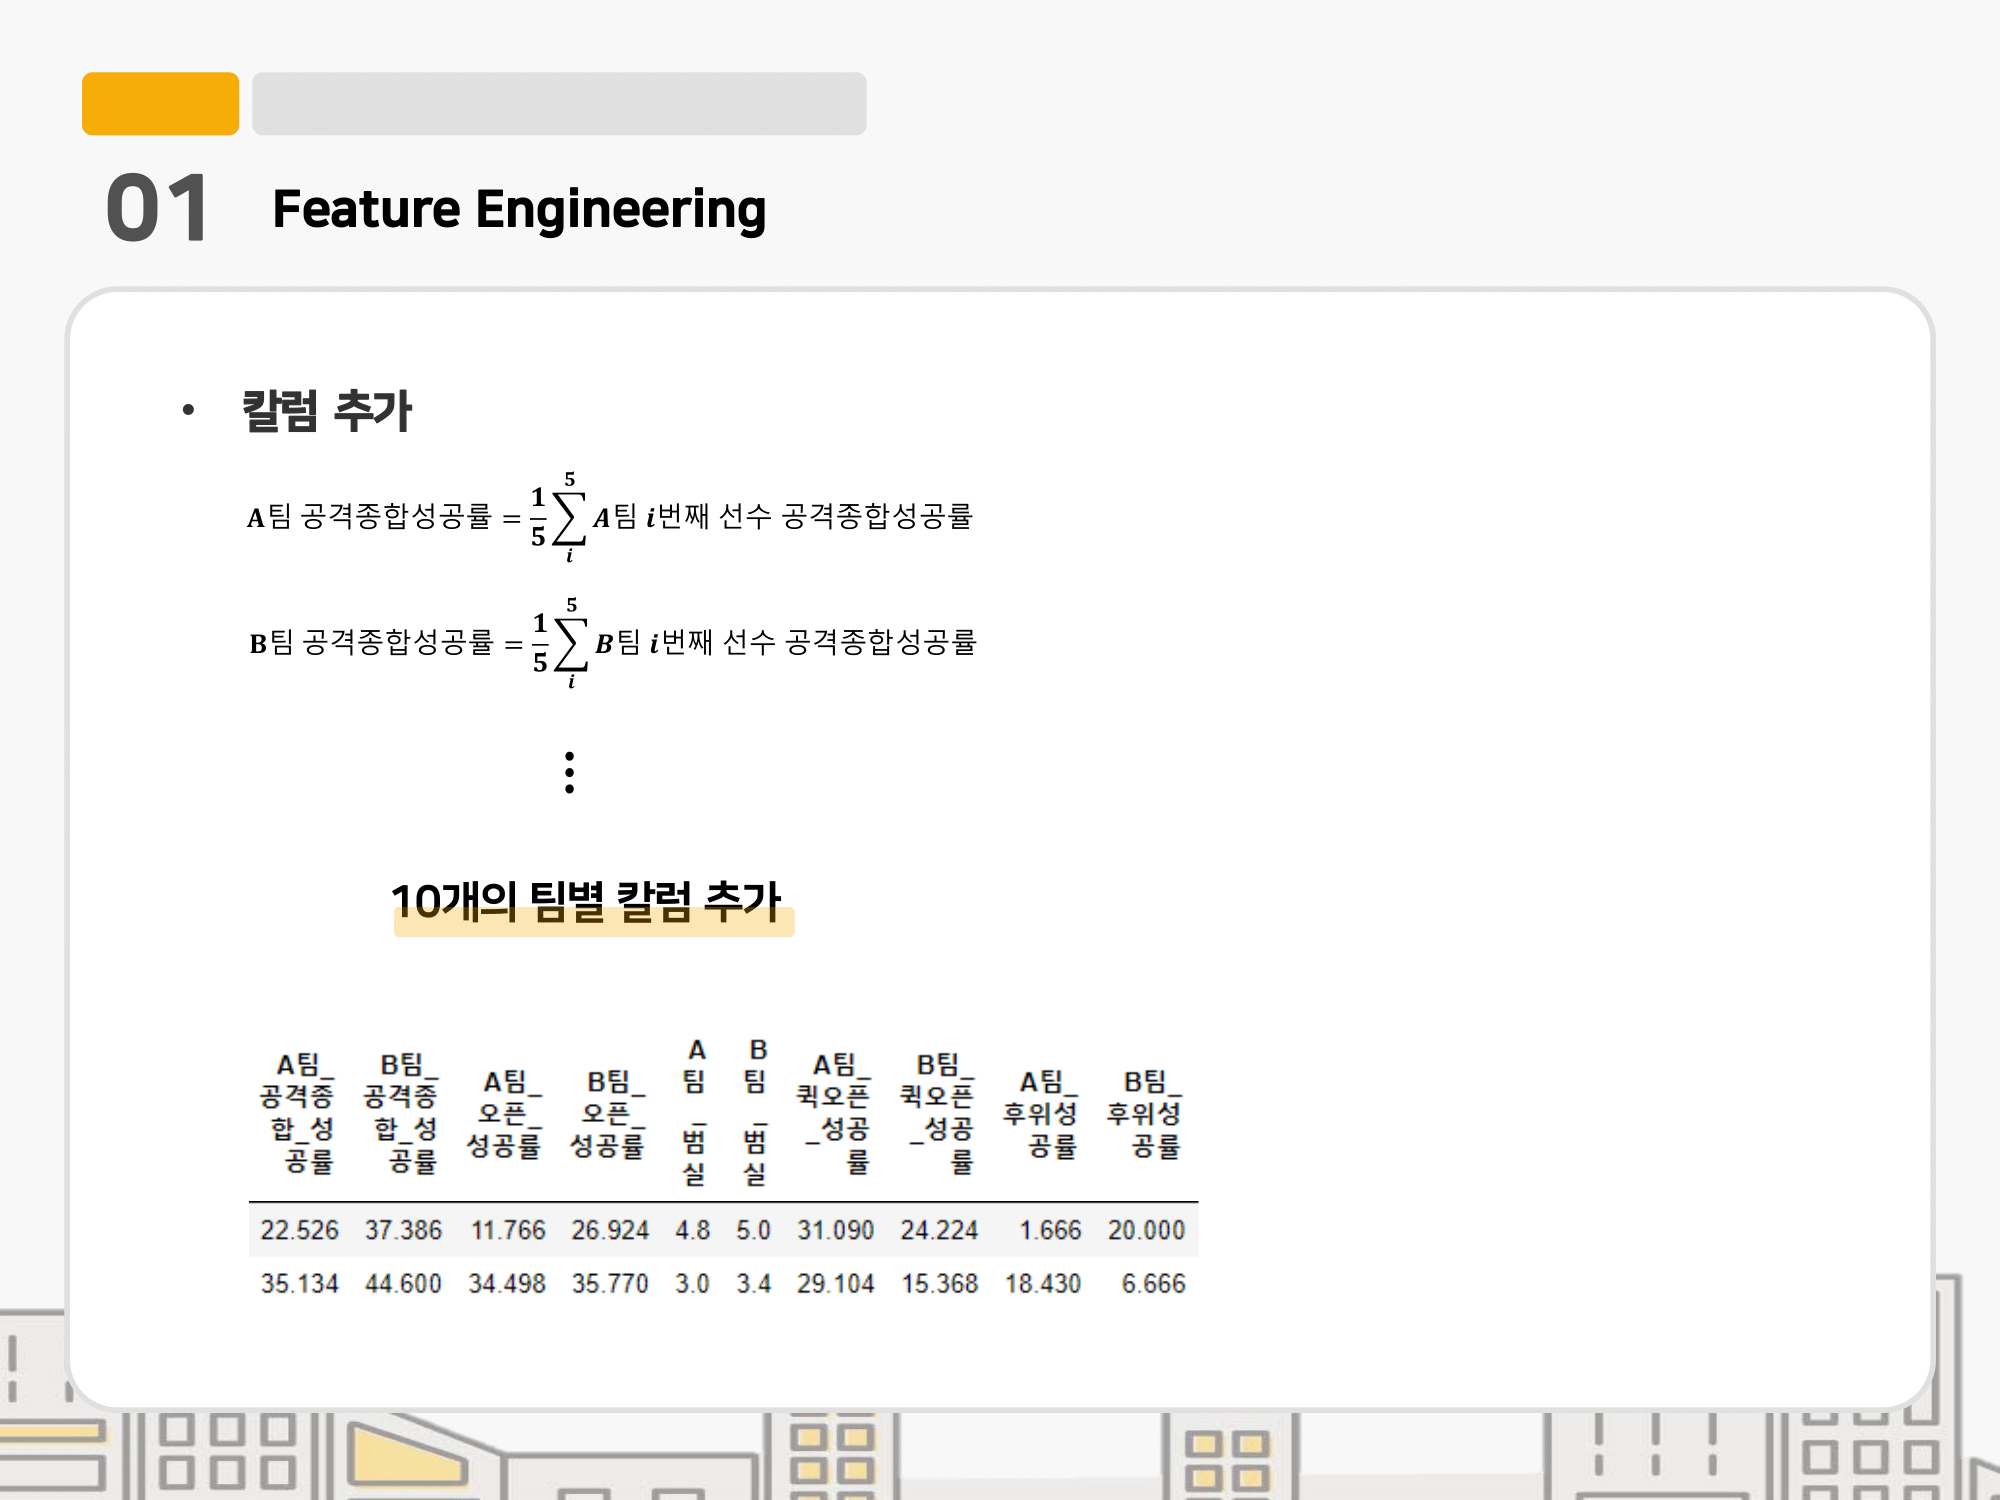Click the Feature Engineering title

(519, 209)
